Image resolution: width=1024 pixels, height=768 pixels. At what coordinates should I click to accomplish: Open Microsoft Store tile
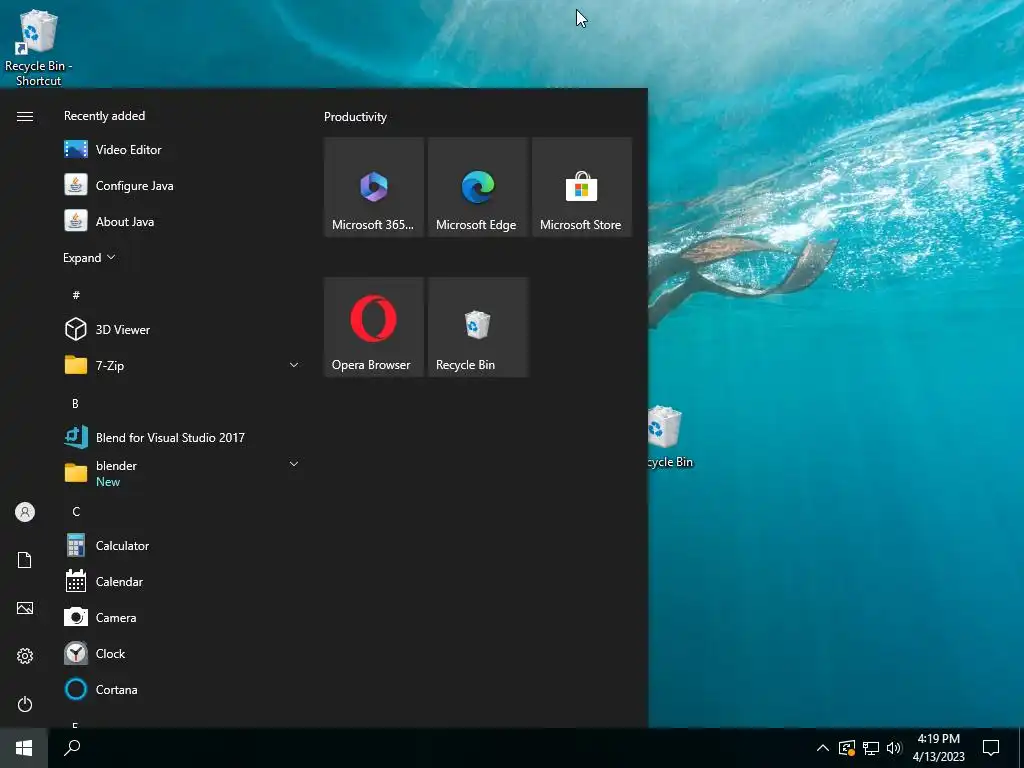pyautogui.click(x=581, y=187)
